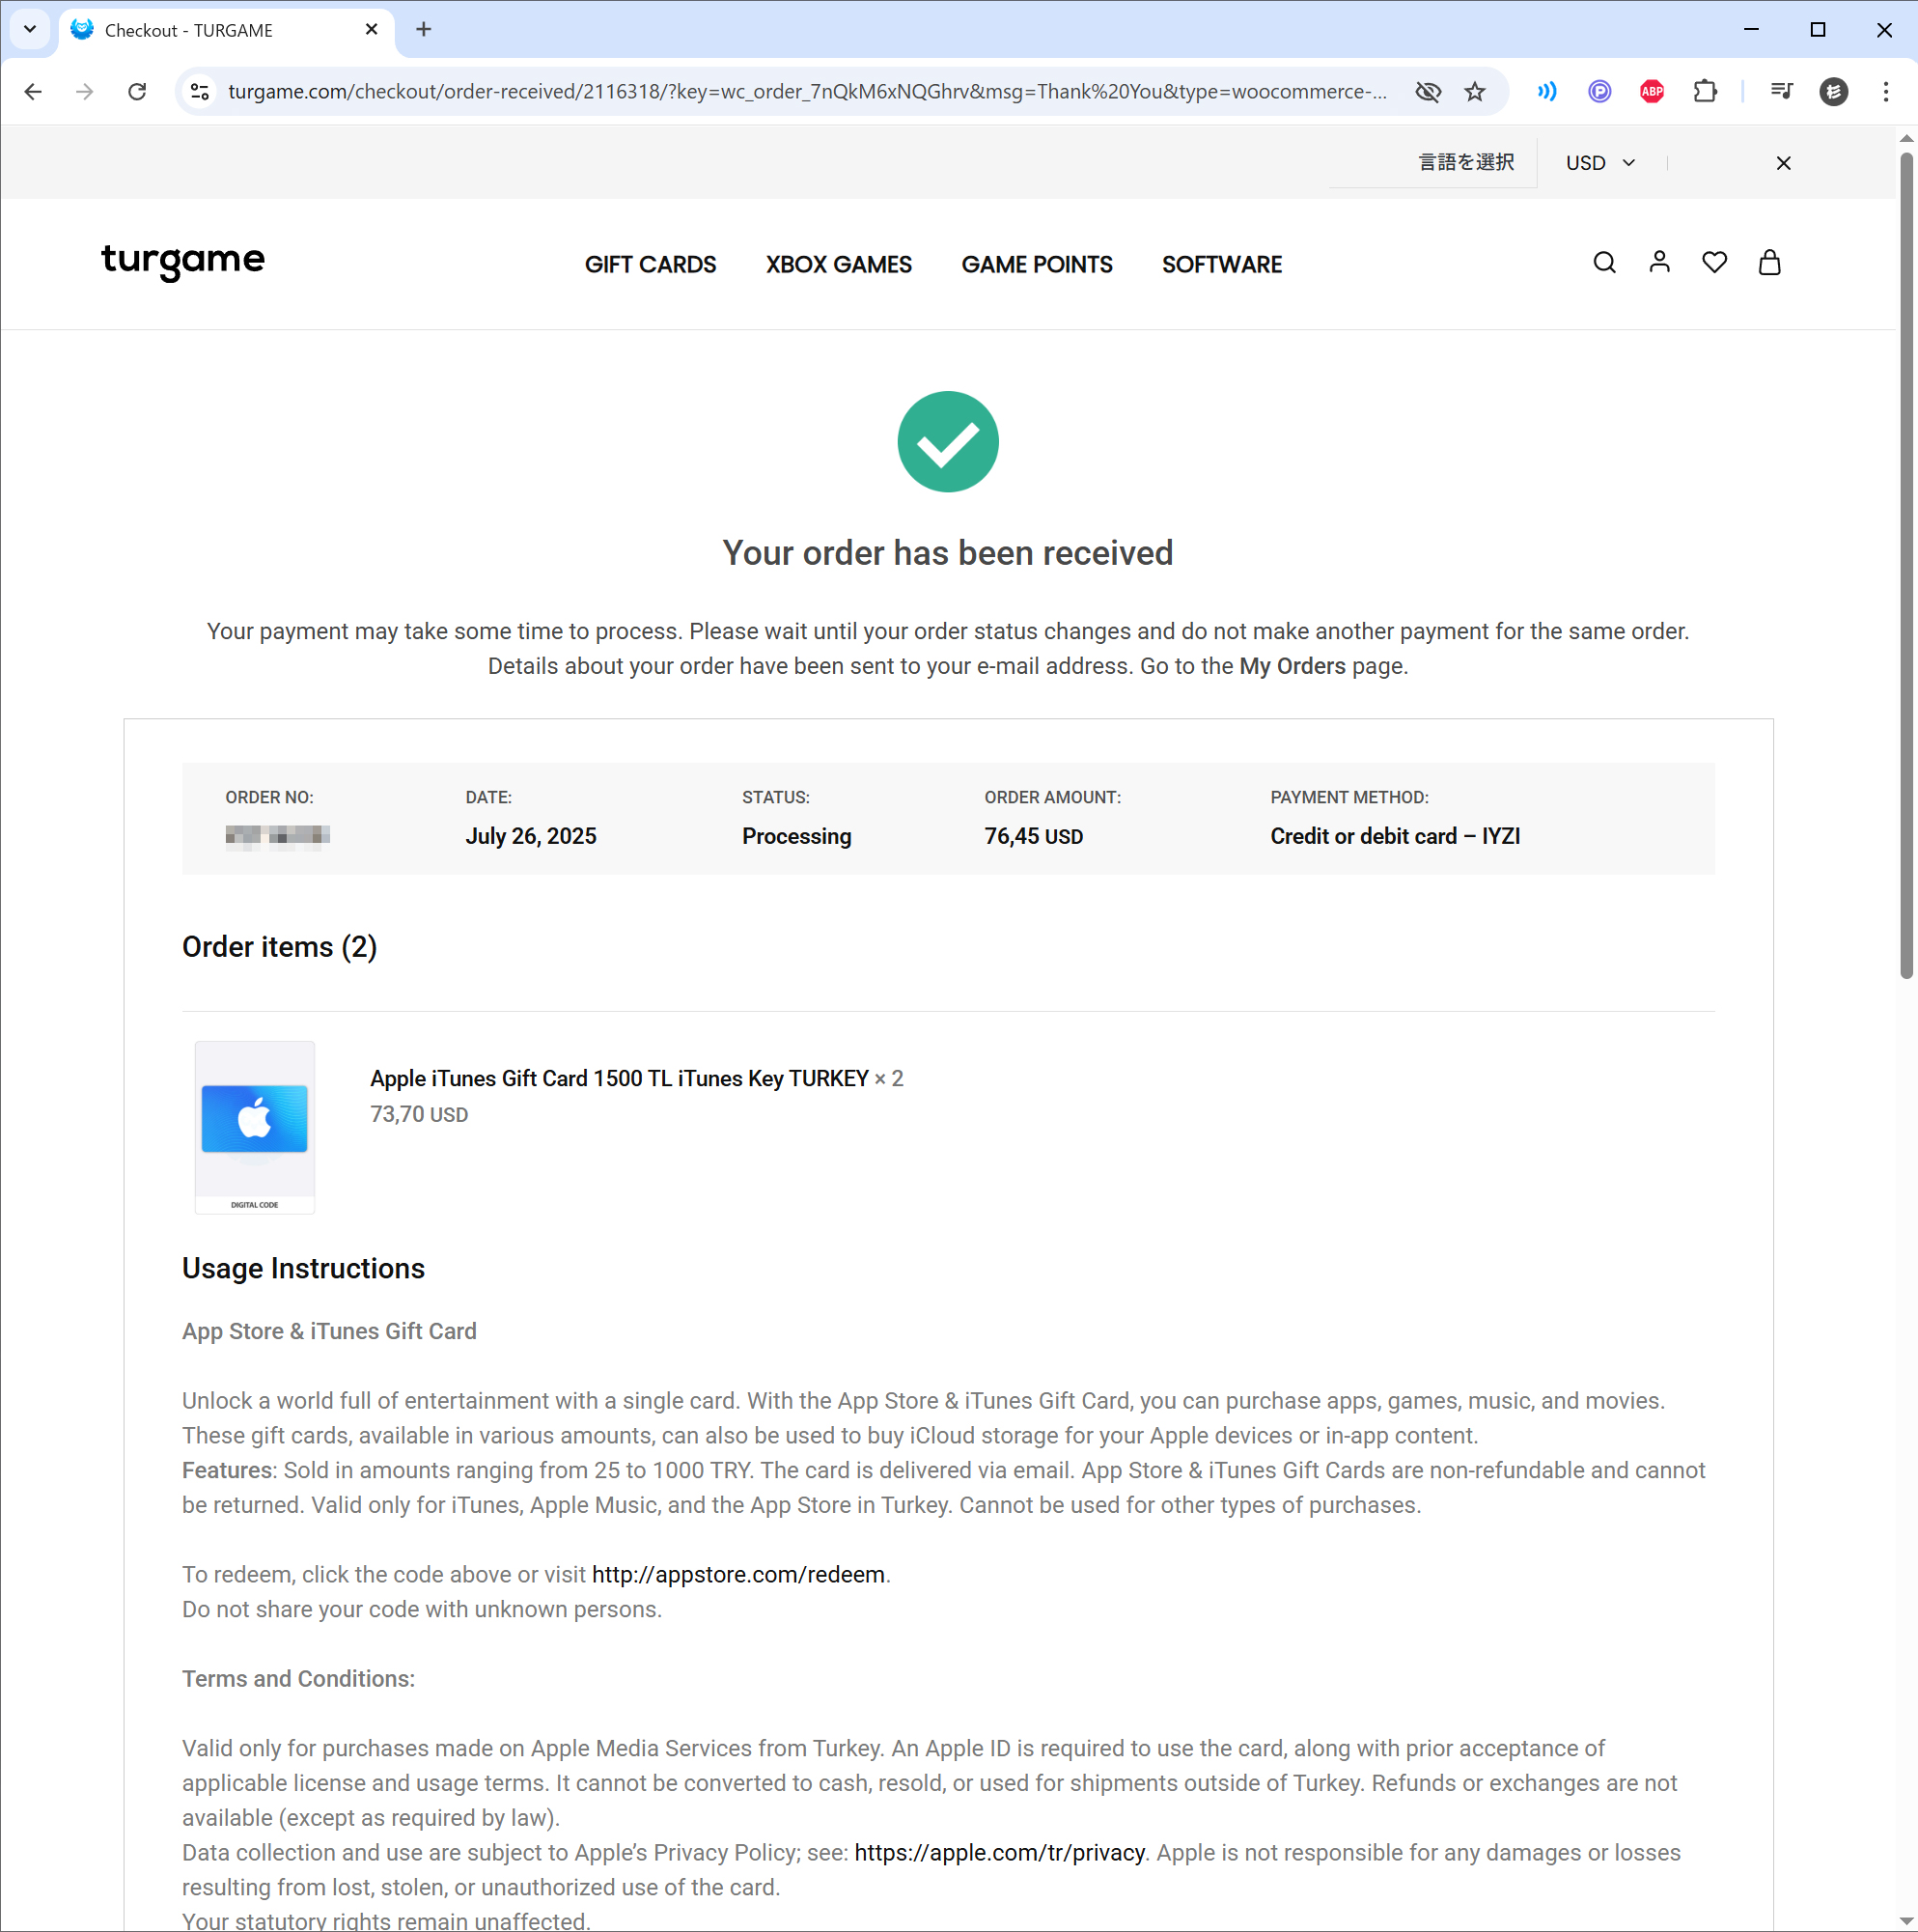Click the blurred order number value

coord(277,835)
